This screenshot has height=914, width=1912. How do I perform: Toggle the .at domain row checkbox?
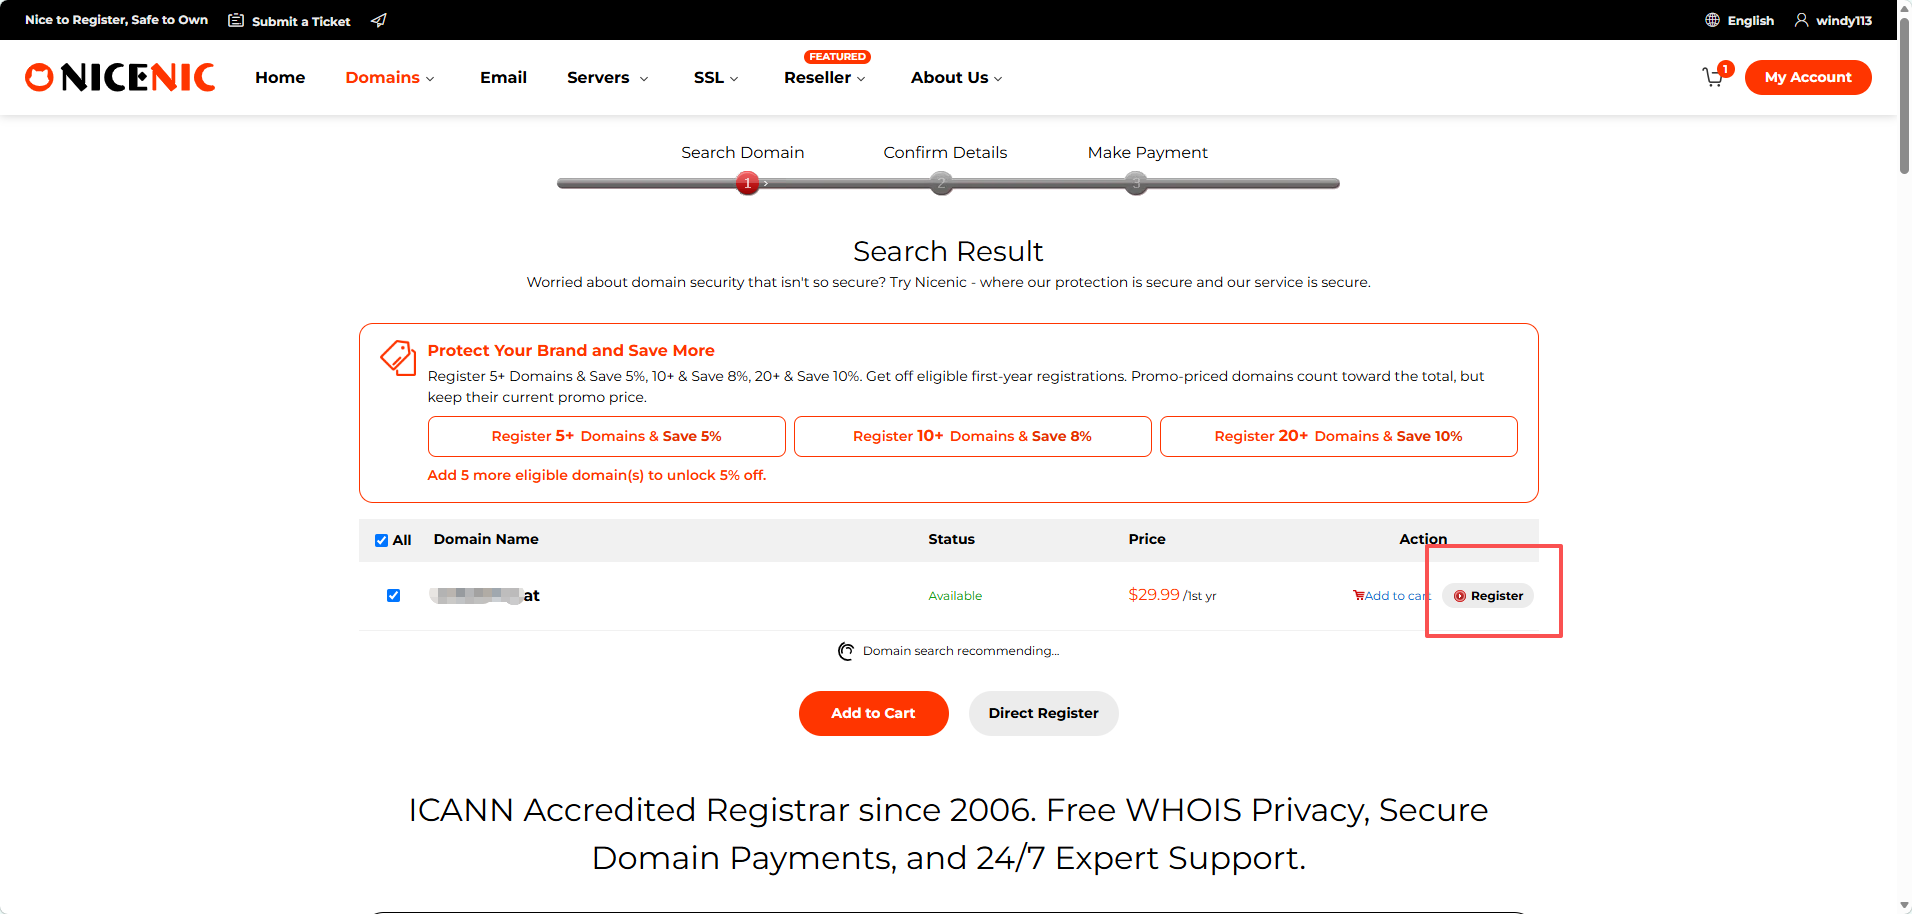[x=393, y=595]
